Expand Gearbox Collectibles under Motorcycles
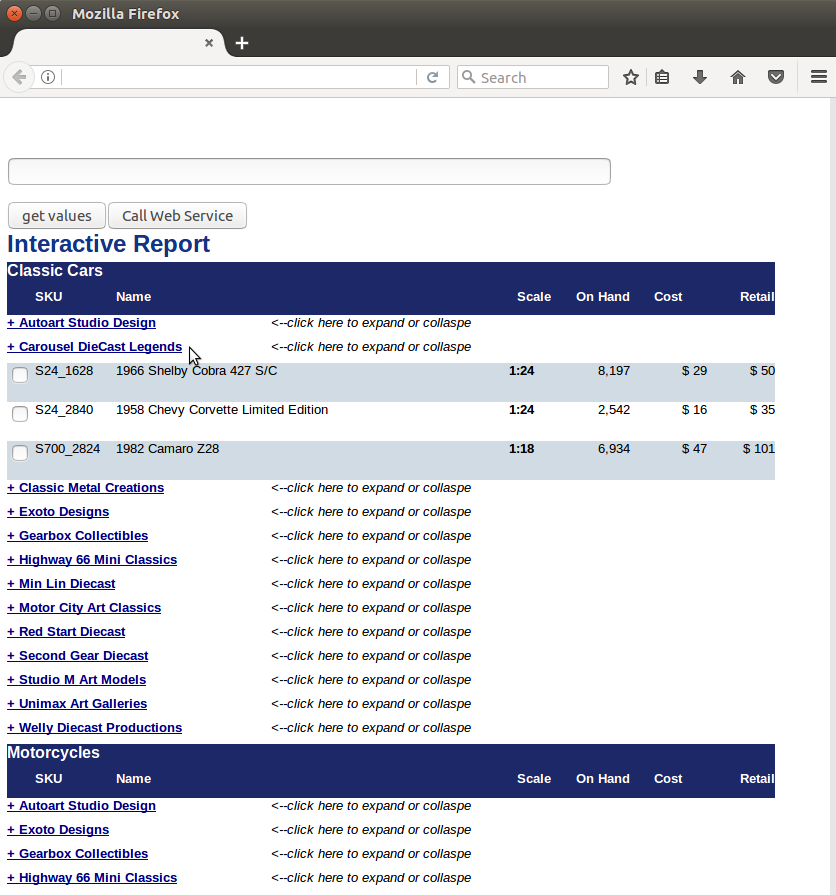This screenshot has width=836, height=895. 78,853
